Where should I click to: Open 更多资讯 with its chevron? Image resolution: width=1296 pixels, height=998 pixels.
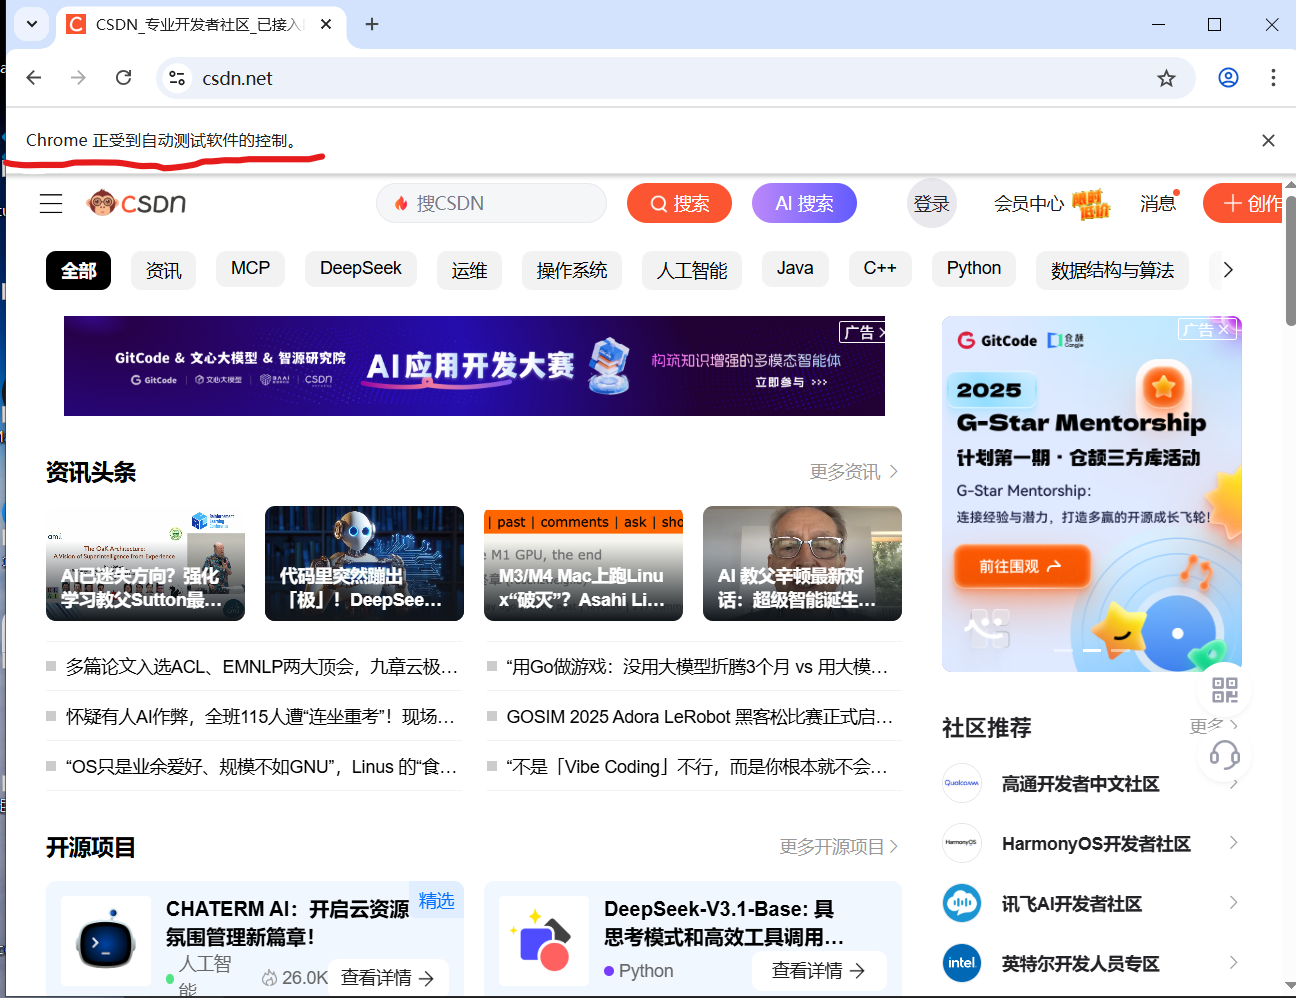click(x=852, y=471)
